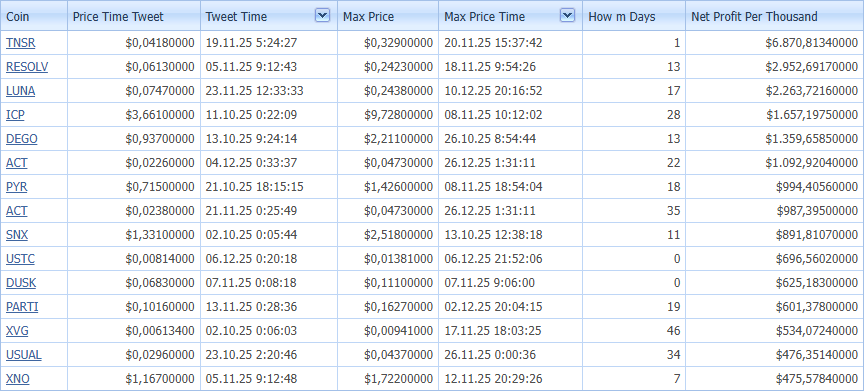Select net profit $1.092,92040000
864x391 pixels.
811,162
